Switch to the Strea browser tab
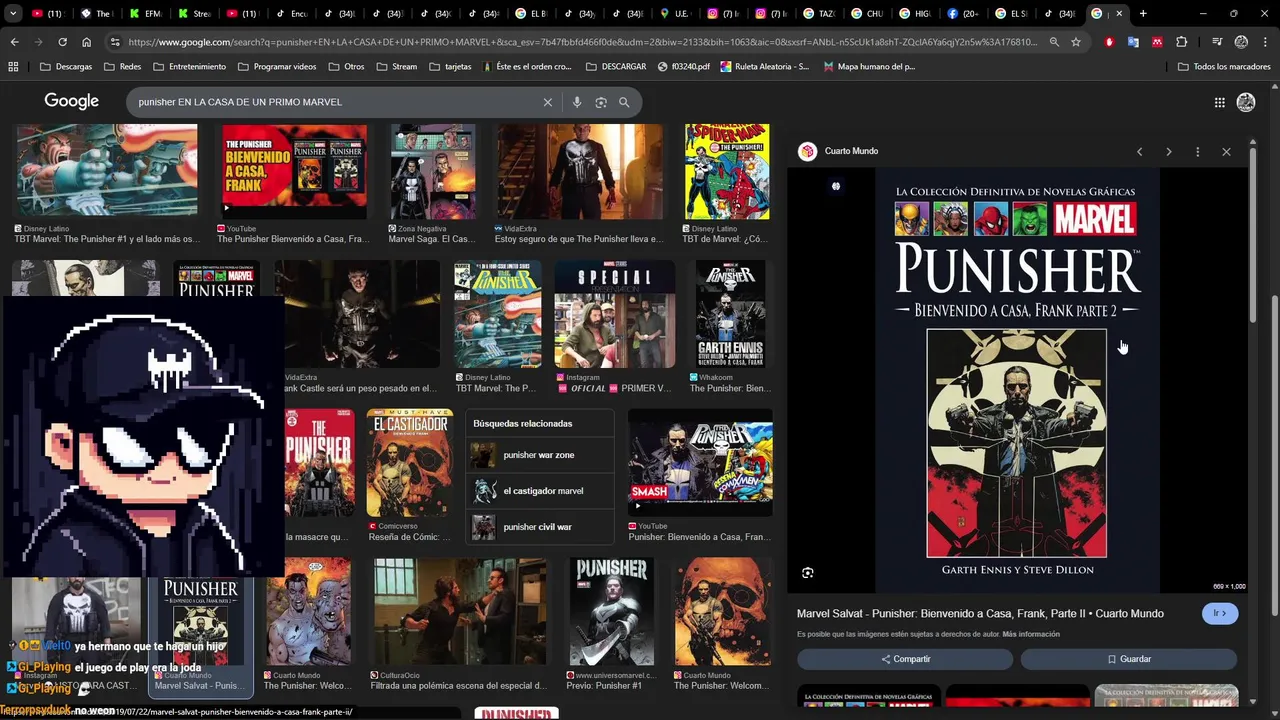This screenshot has height=720, width=1280. click(x=193, y=14)
